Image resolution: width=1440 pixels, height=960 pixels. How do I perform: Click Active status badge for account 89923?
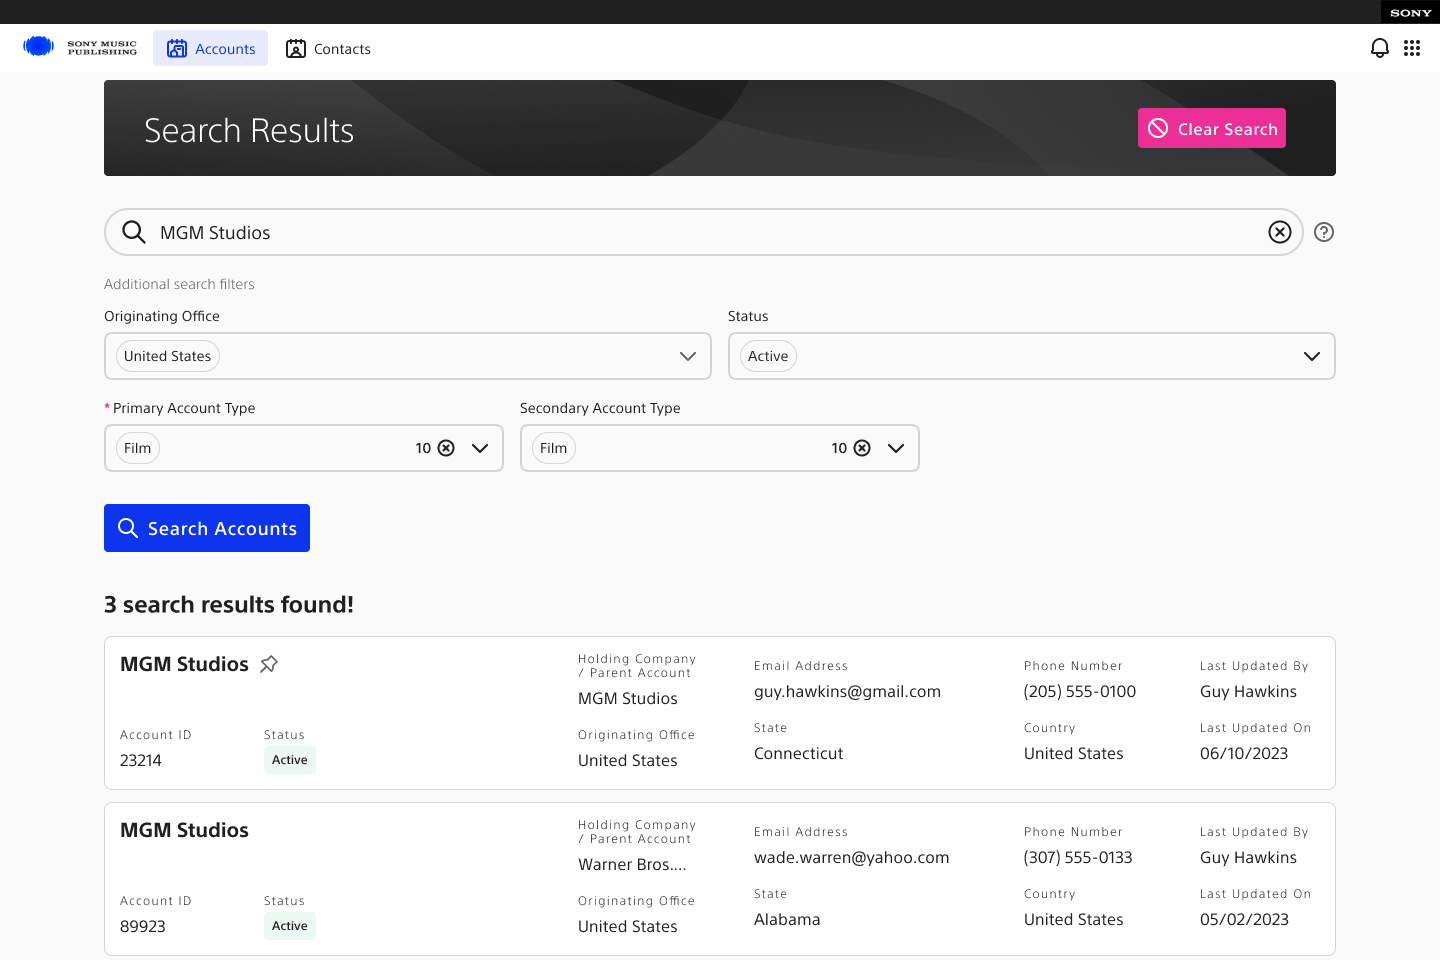click(290, 926)
